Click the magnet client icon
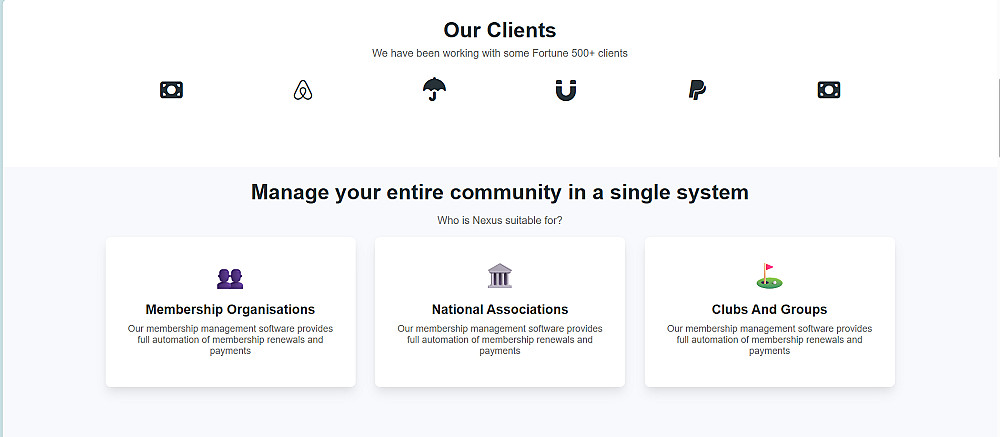The width and height of the screenshot is (1000, 437). 566,91
